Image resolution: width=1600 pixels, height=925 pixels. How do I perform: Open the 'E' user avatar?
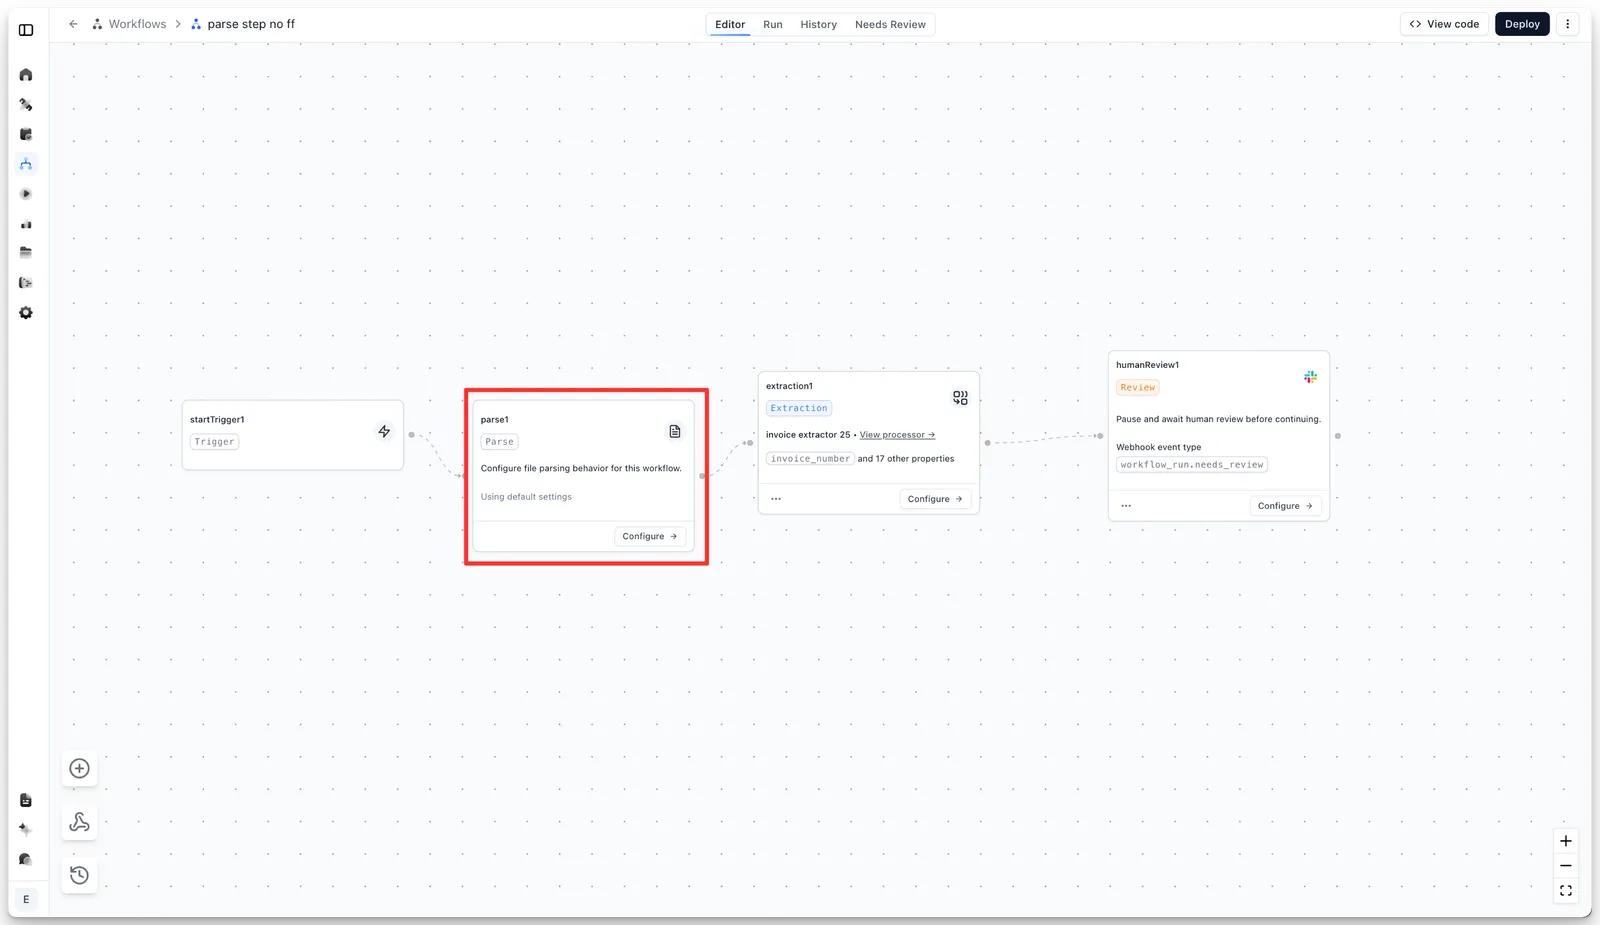[26, 899]
